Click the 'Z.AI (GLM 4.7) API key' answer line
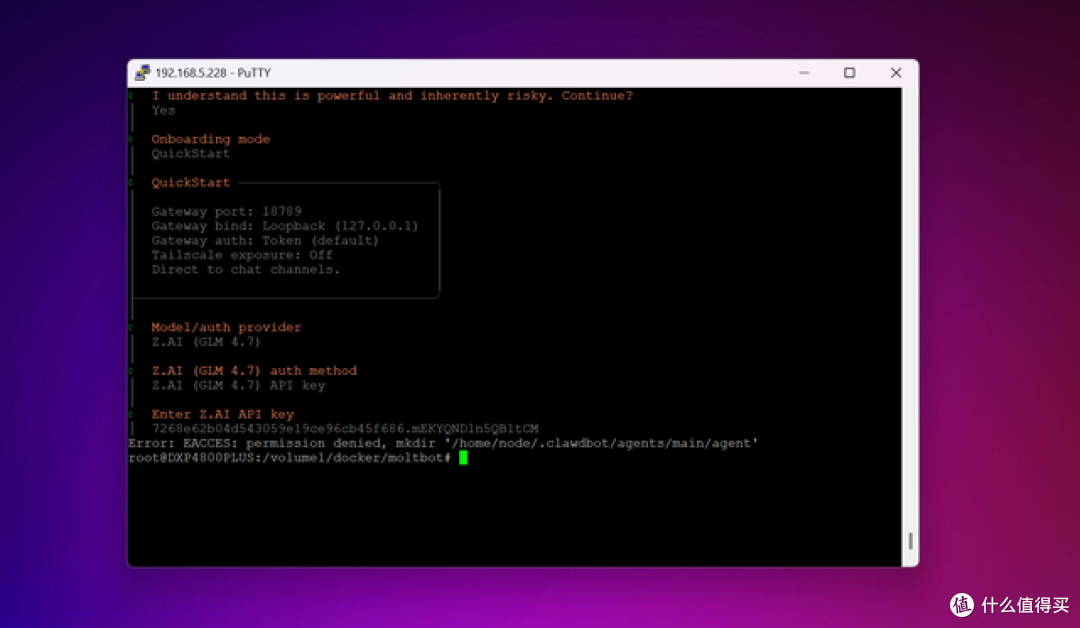Screen dimensions: 1080x628 click(x=238, y=385)
